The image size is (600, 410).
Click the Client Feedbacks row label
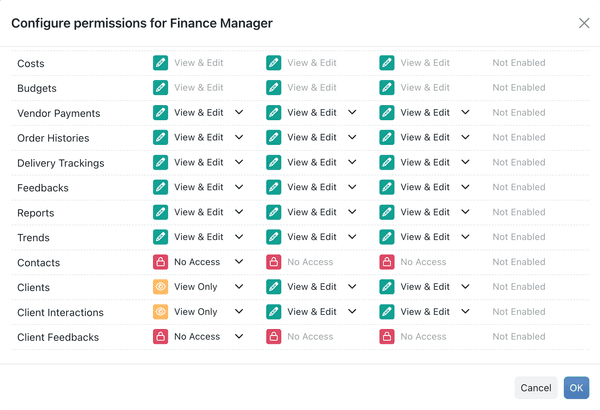tap(58, 337)
